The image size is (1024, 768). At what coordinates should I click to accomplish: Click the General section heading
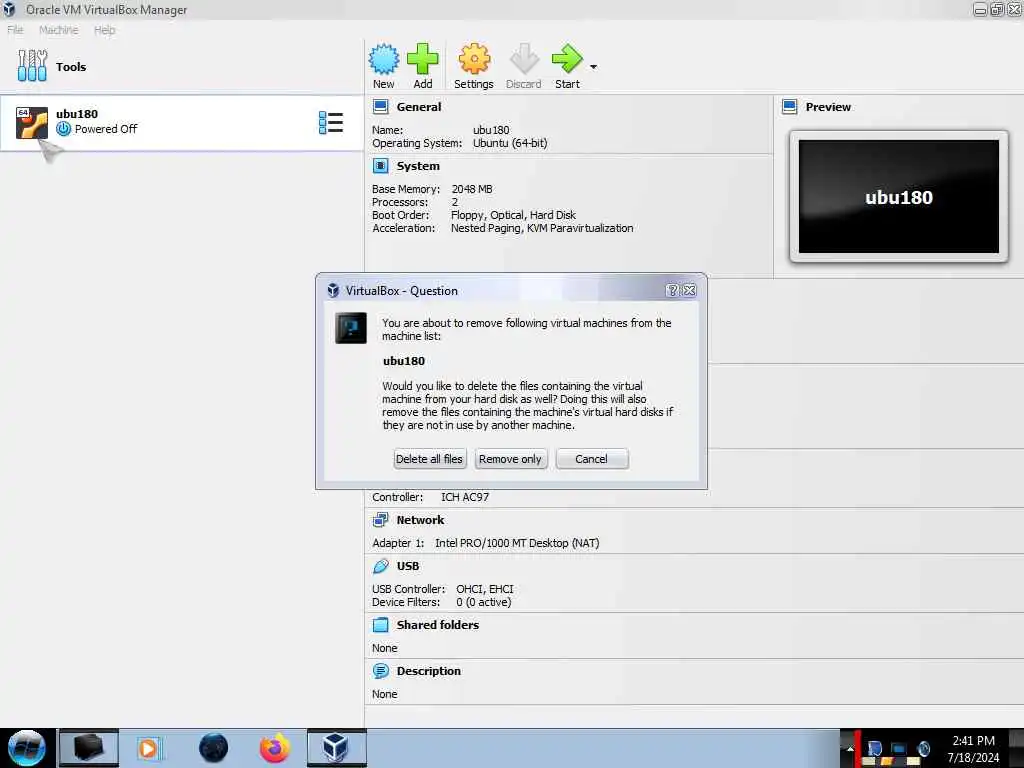coord(419,107)
